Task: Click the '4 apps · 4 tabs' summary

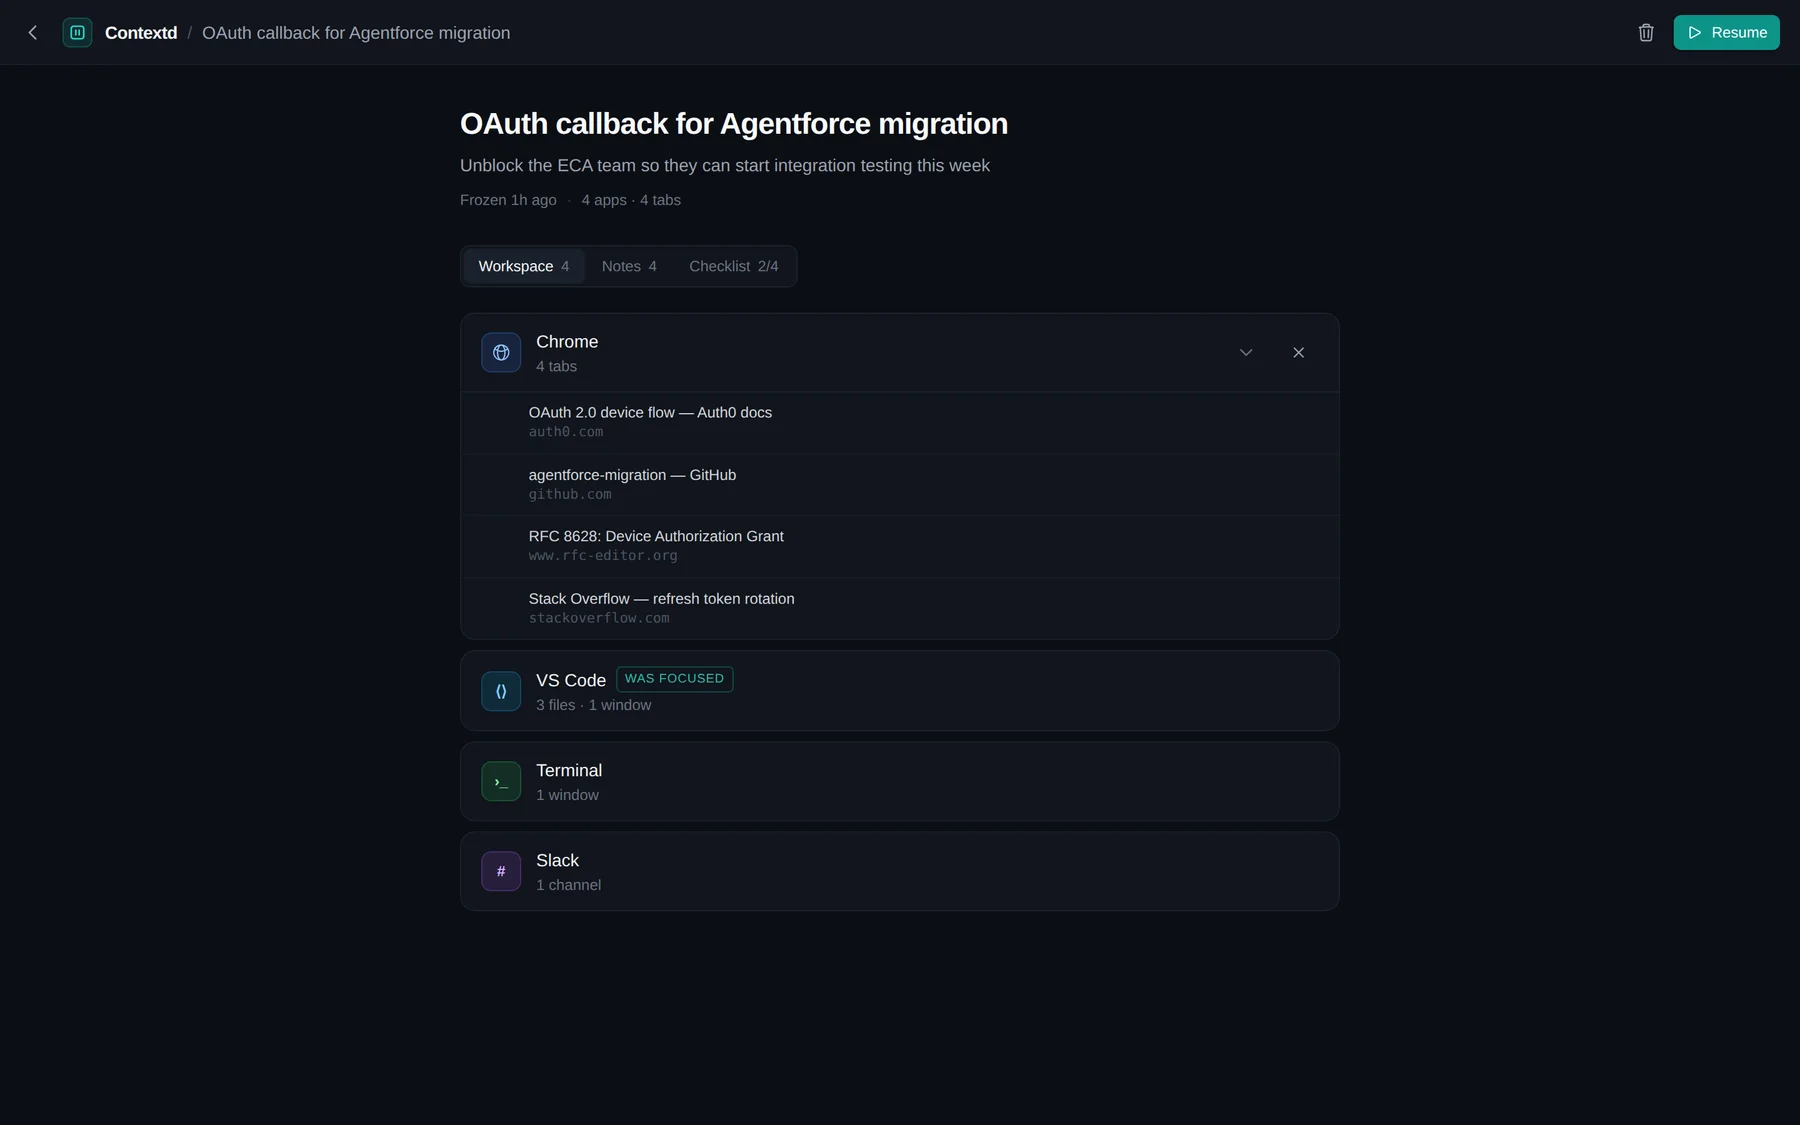Action: (x=631, y=200)
